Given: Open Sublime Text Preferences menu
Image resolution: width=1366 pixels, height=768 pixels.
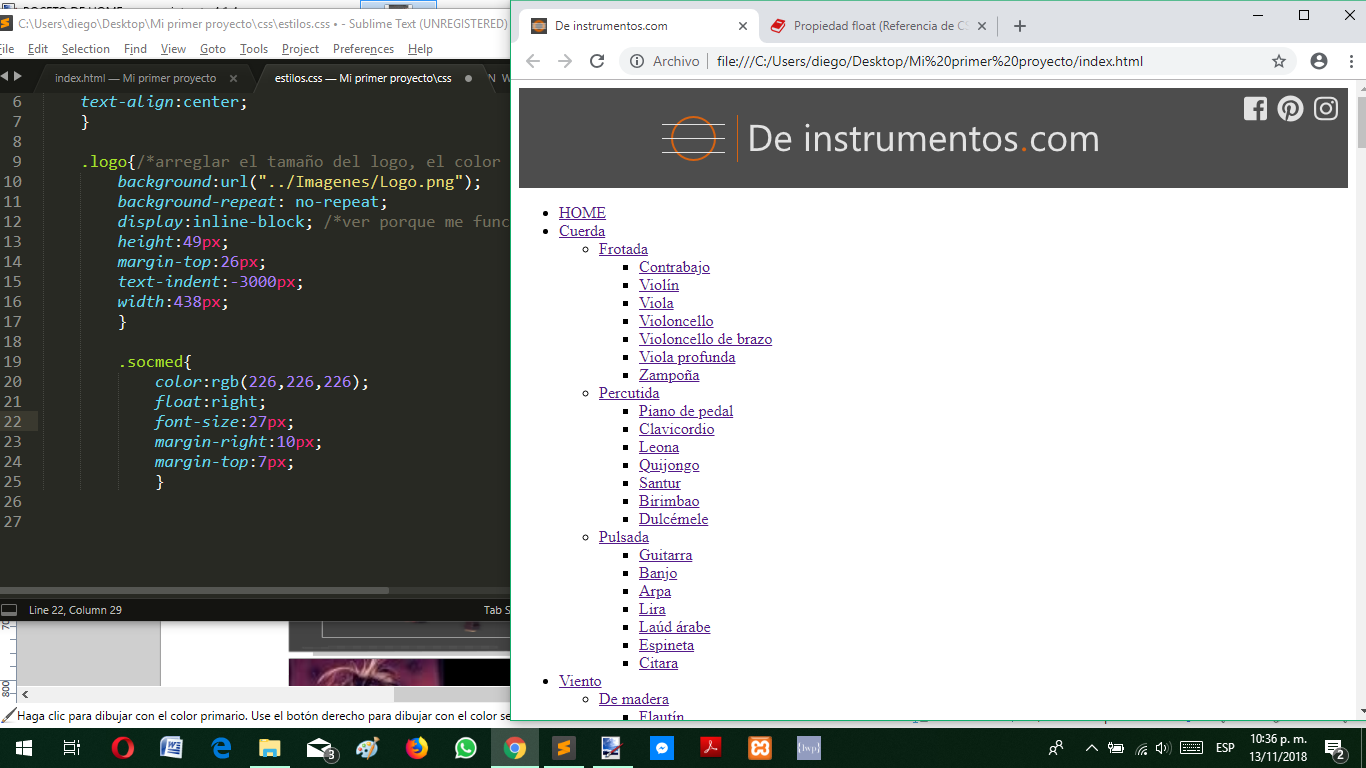Looking at the screenshot, I should point(363,48).
